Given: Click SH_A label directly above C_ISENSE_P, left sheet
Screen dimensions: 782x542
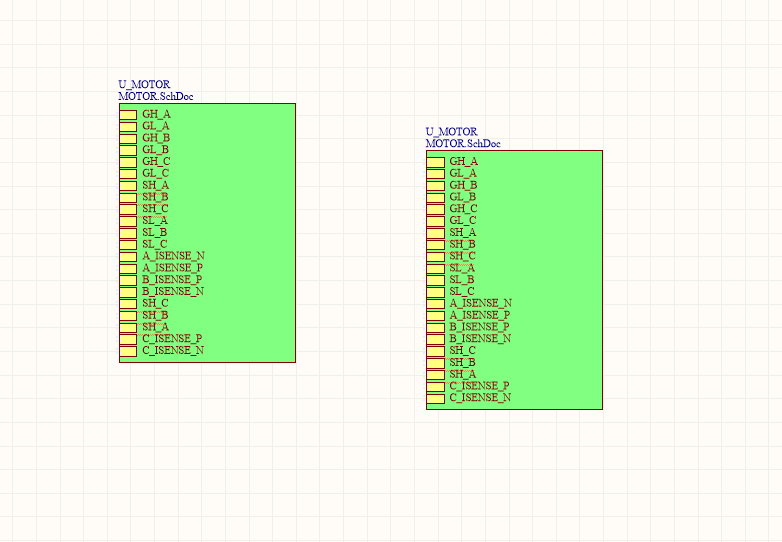Looking at the screenshot, I should 156,327.
